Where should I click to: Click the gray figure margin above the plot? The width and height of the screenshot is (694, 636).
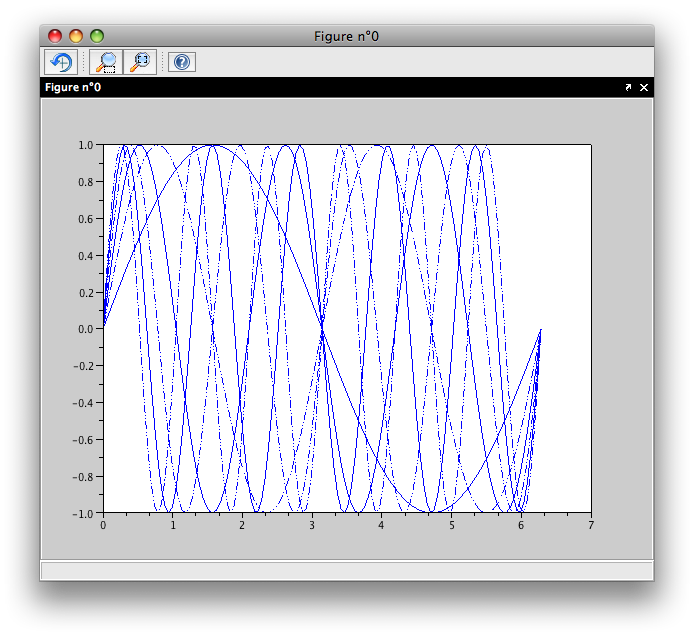(346, 120)
